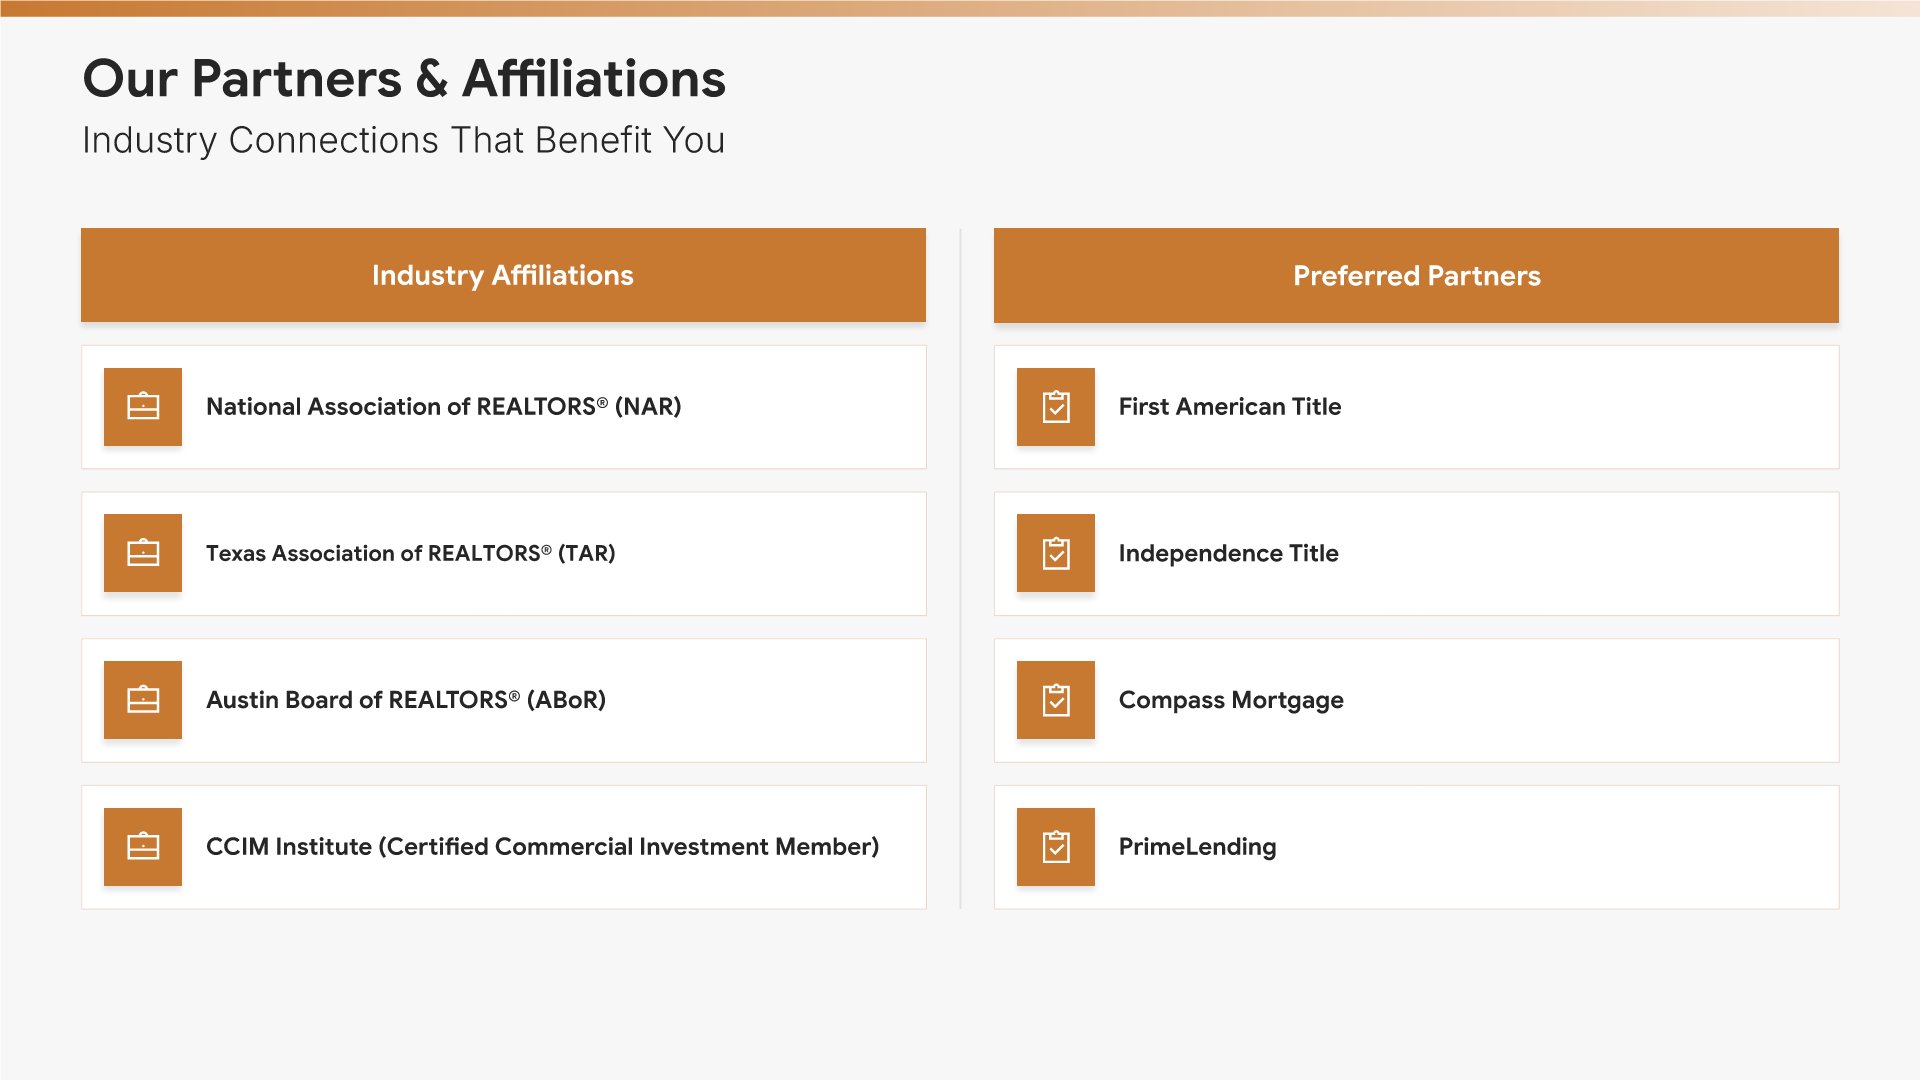Screen dimensions: 1920x1080
Task: Click the briefcase icon beside National Association of REALTORS
Action: click(x=143, y=407)
